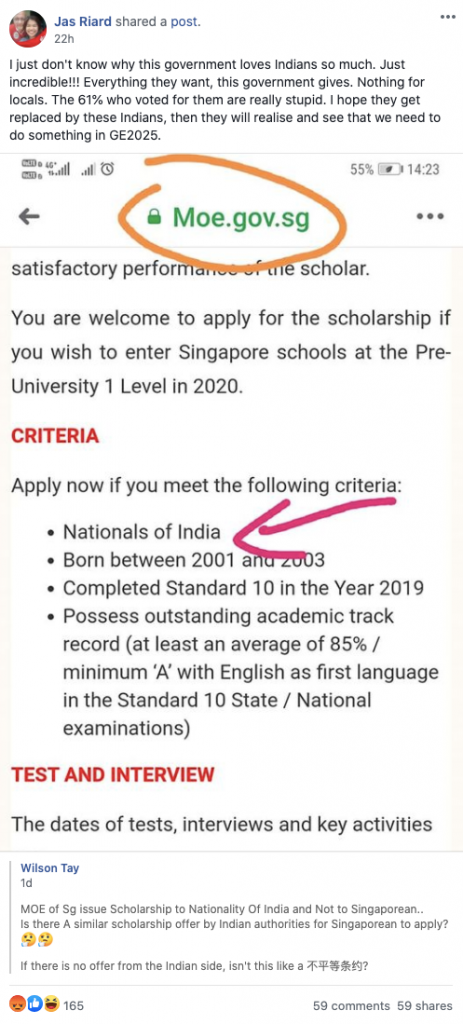The image size is (463, 1024).
Task: Open the browser three-dot menu in screenshot
Action: [x=430, y=217]
